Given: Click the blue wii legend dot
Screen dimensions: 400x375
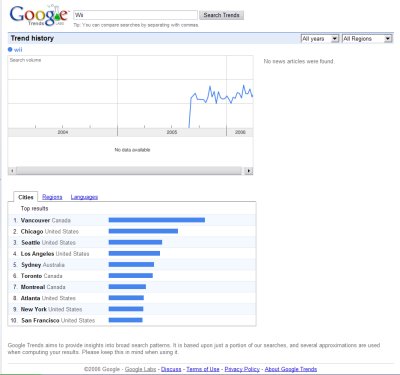Looking at the screenshot, I should (x=10, y=50).
